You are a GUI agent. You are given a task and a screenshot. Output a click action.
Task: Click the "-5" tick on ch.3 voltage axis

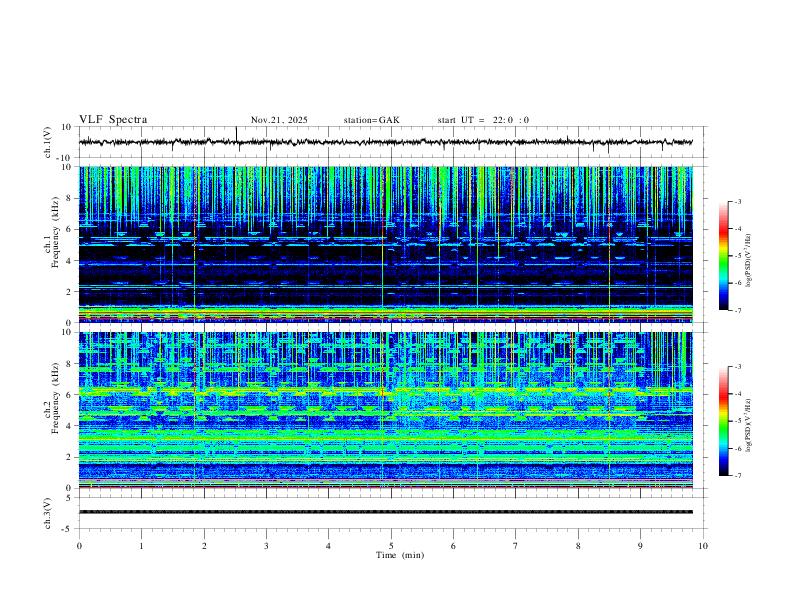tap(67, 529)
